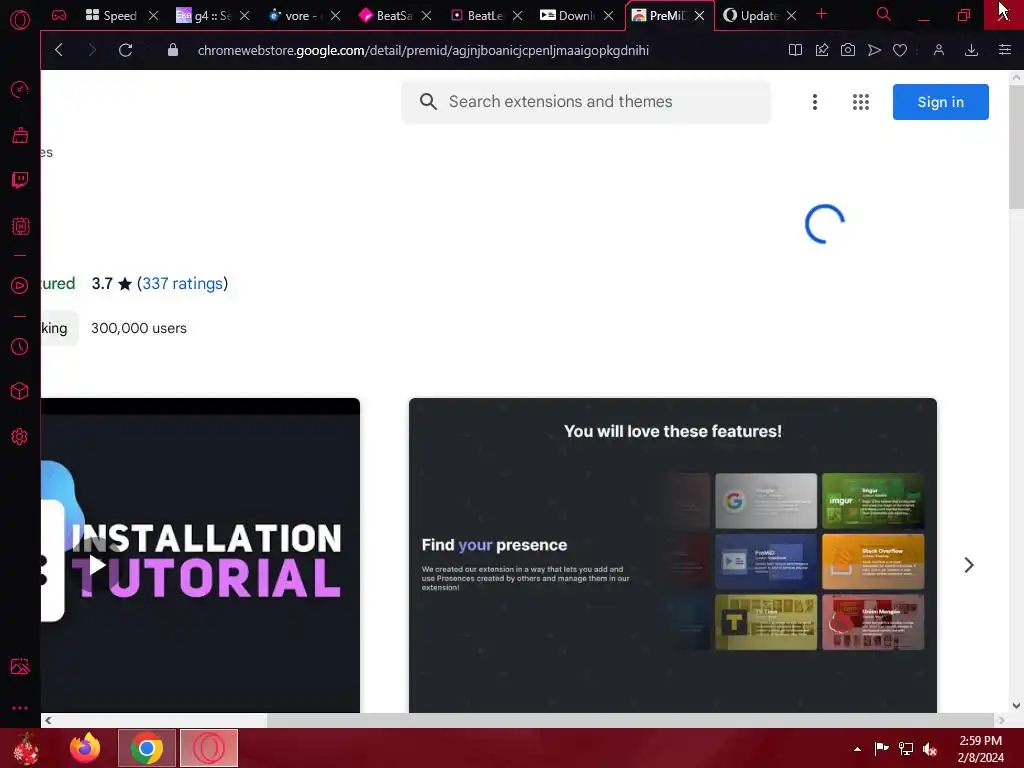Click horizontal scrollbar left arrow
This screenshot has height=768, width=1024.
click(x=48, y=720)
